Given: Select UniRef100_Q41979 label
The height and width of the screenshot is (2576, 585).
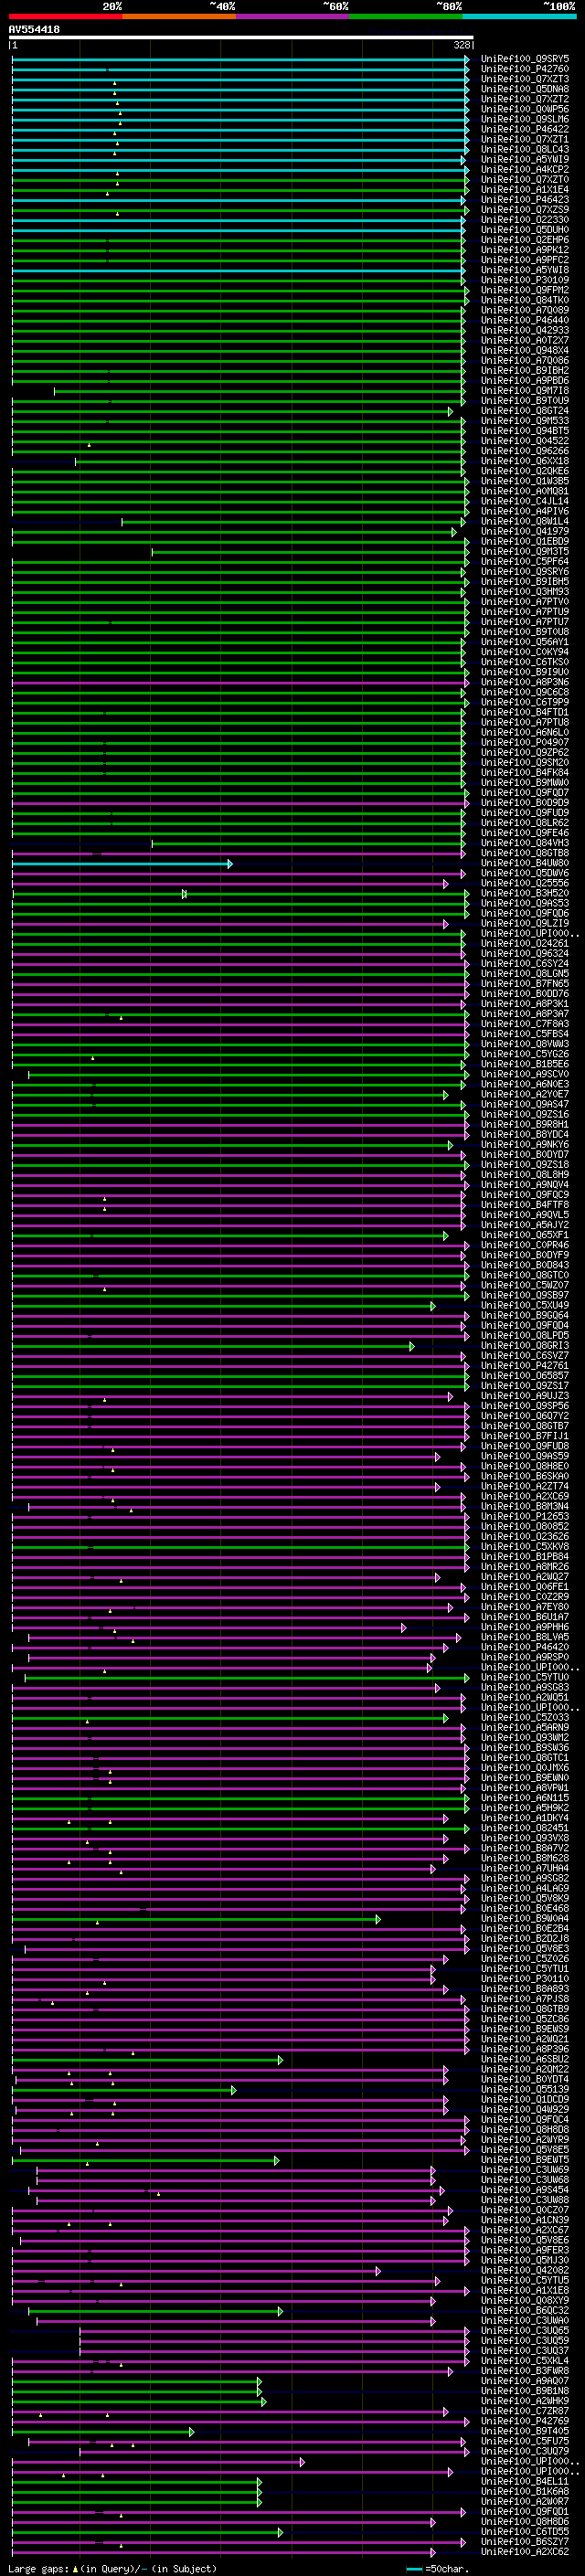Looking at the screenshot, I should point(525,531).
